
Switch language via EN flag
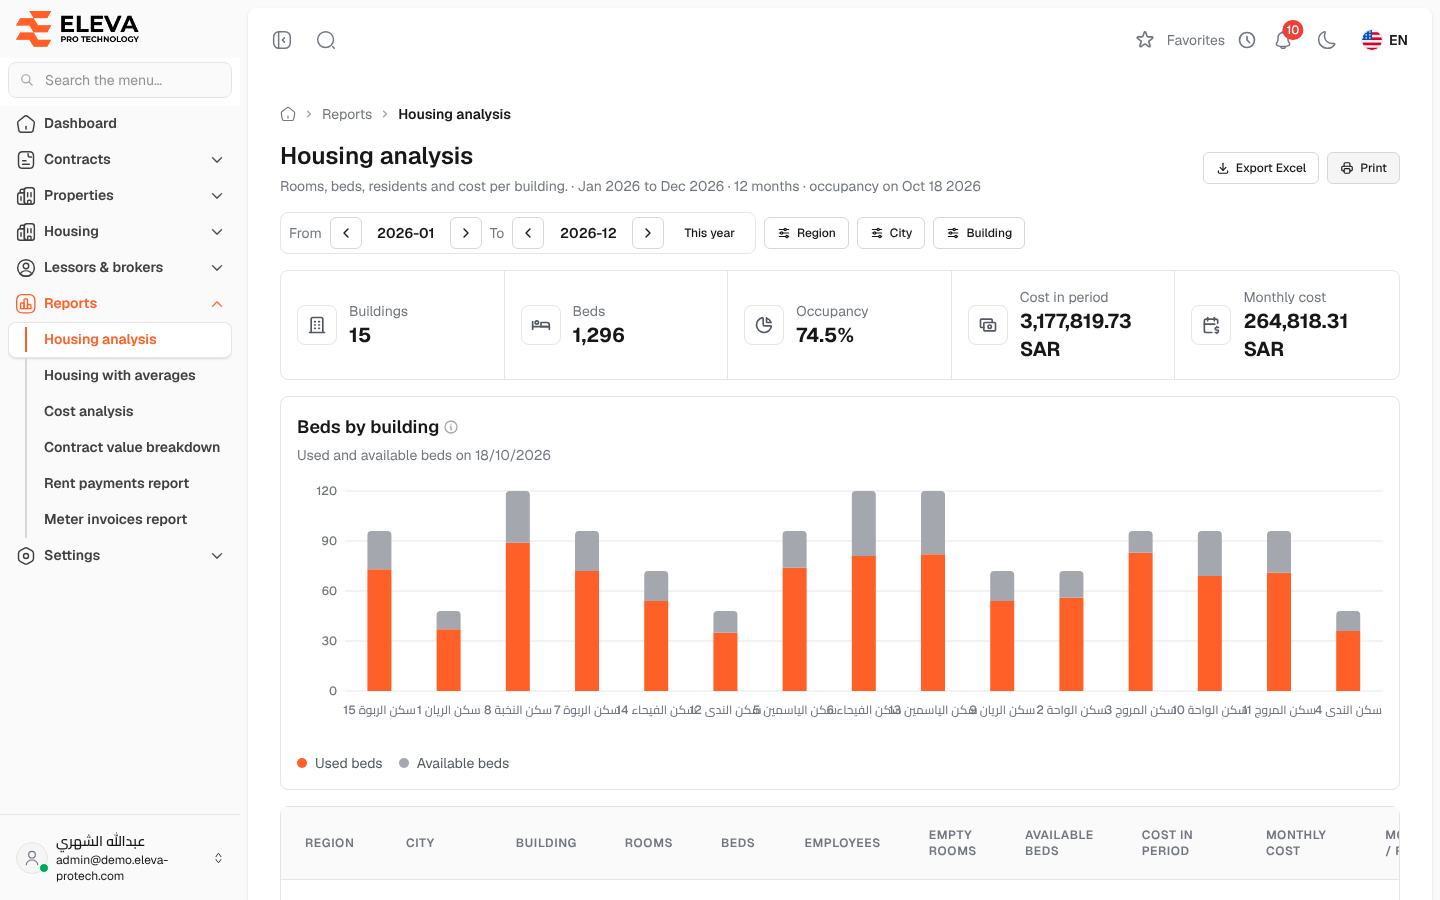[x=1385, y=40]
